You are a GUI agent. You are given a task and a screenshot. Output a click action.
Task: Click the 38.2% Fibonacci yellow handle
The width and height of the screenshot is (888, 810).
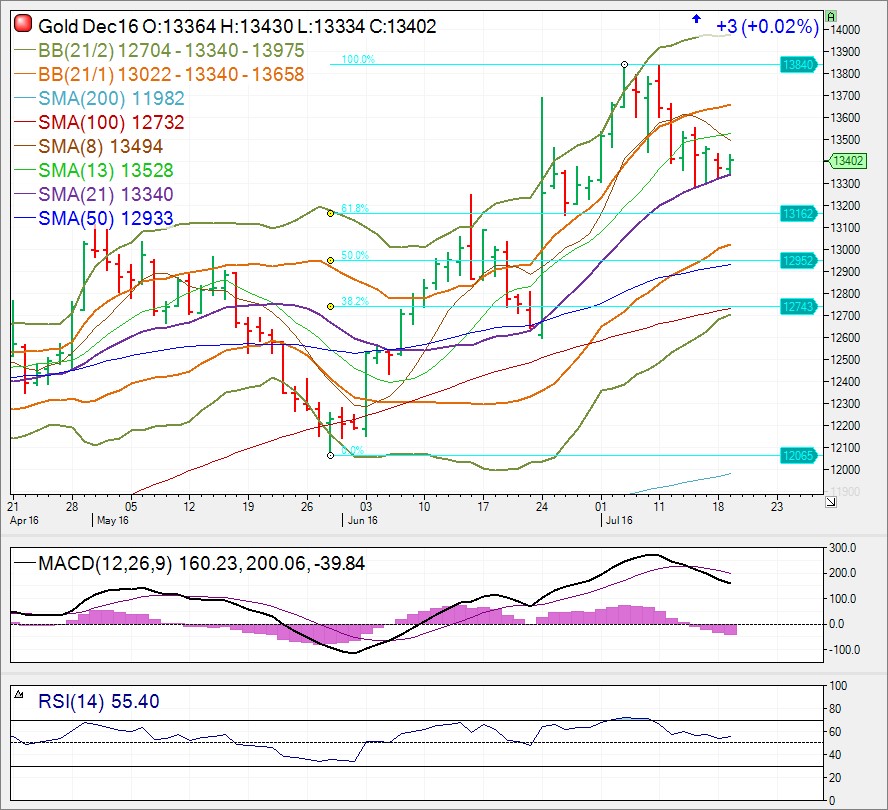coord(330,306)
